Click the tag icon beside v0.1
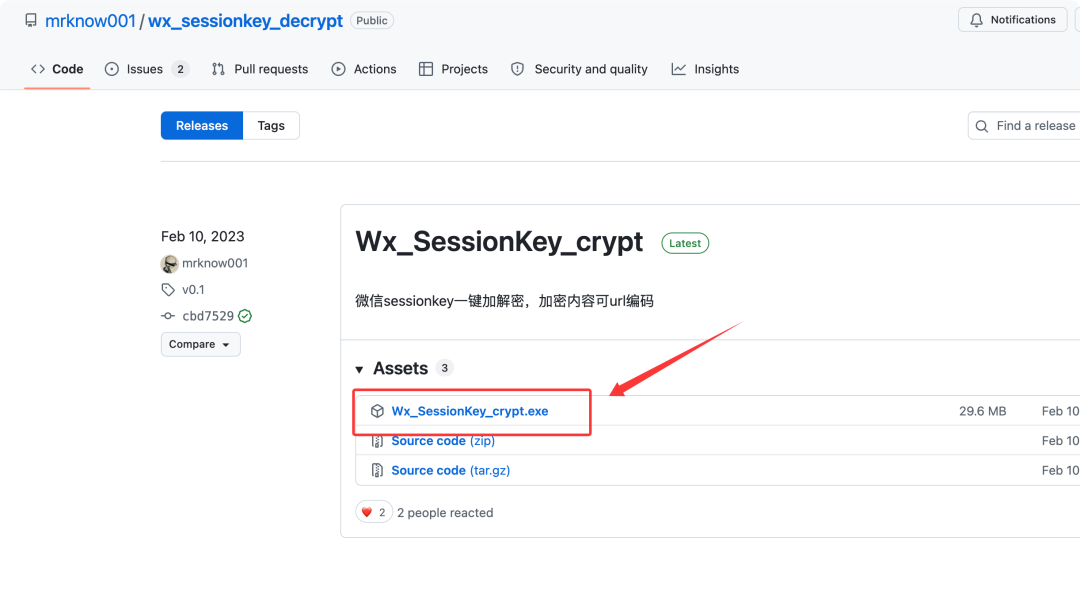This screenshot has width=1080, height=594. (168, 289)
